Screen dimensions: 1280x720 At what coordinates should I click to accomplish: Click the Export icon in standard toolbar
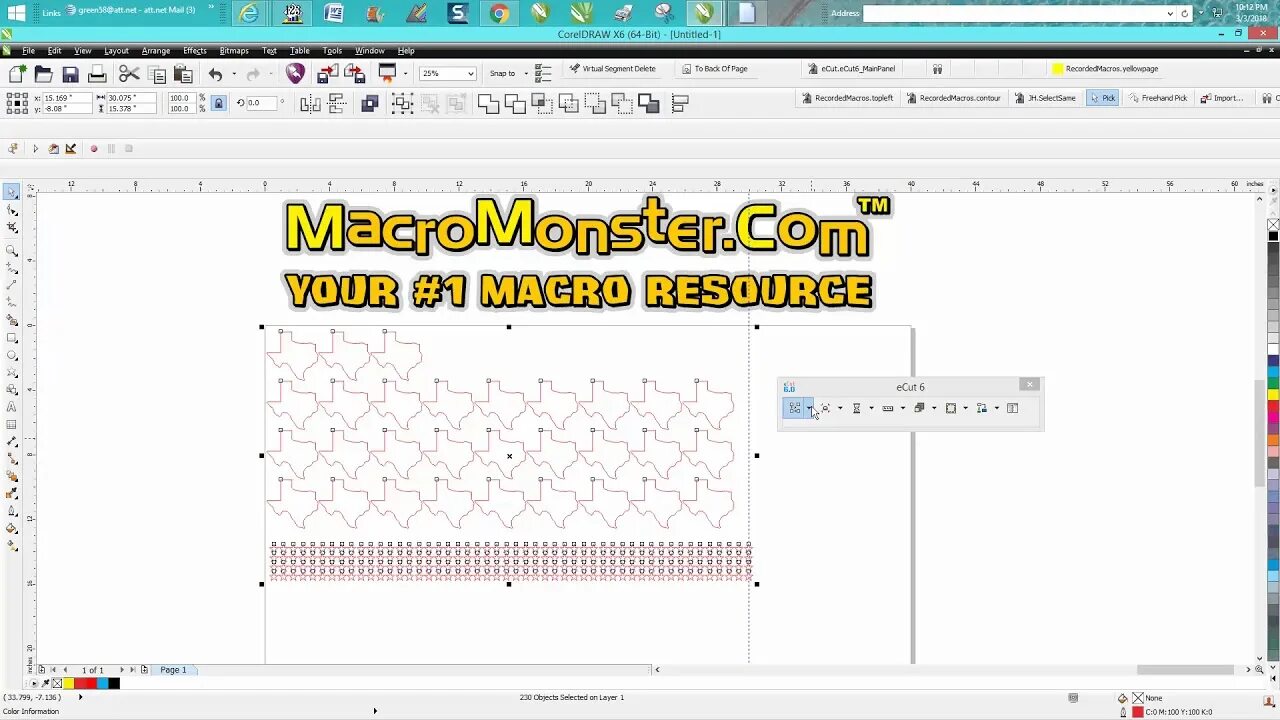354,73
